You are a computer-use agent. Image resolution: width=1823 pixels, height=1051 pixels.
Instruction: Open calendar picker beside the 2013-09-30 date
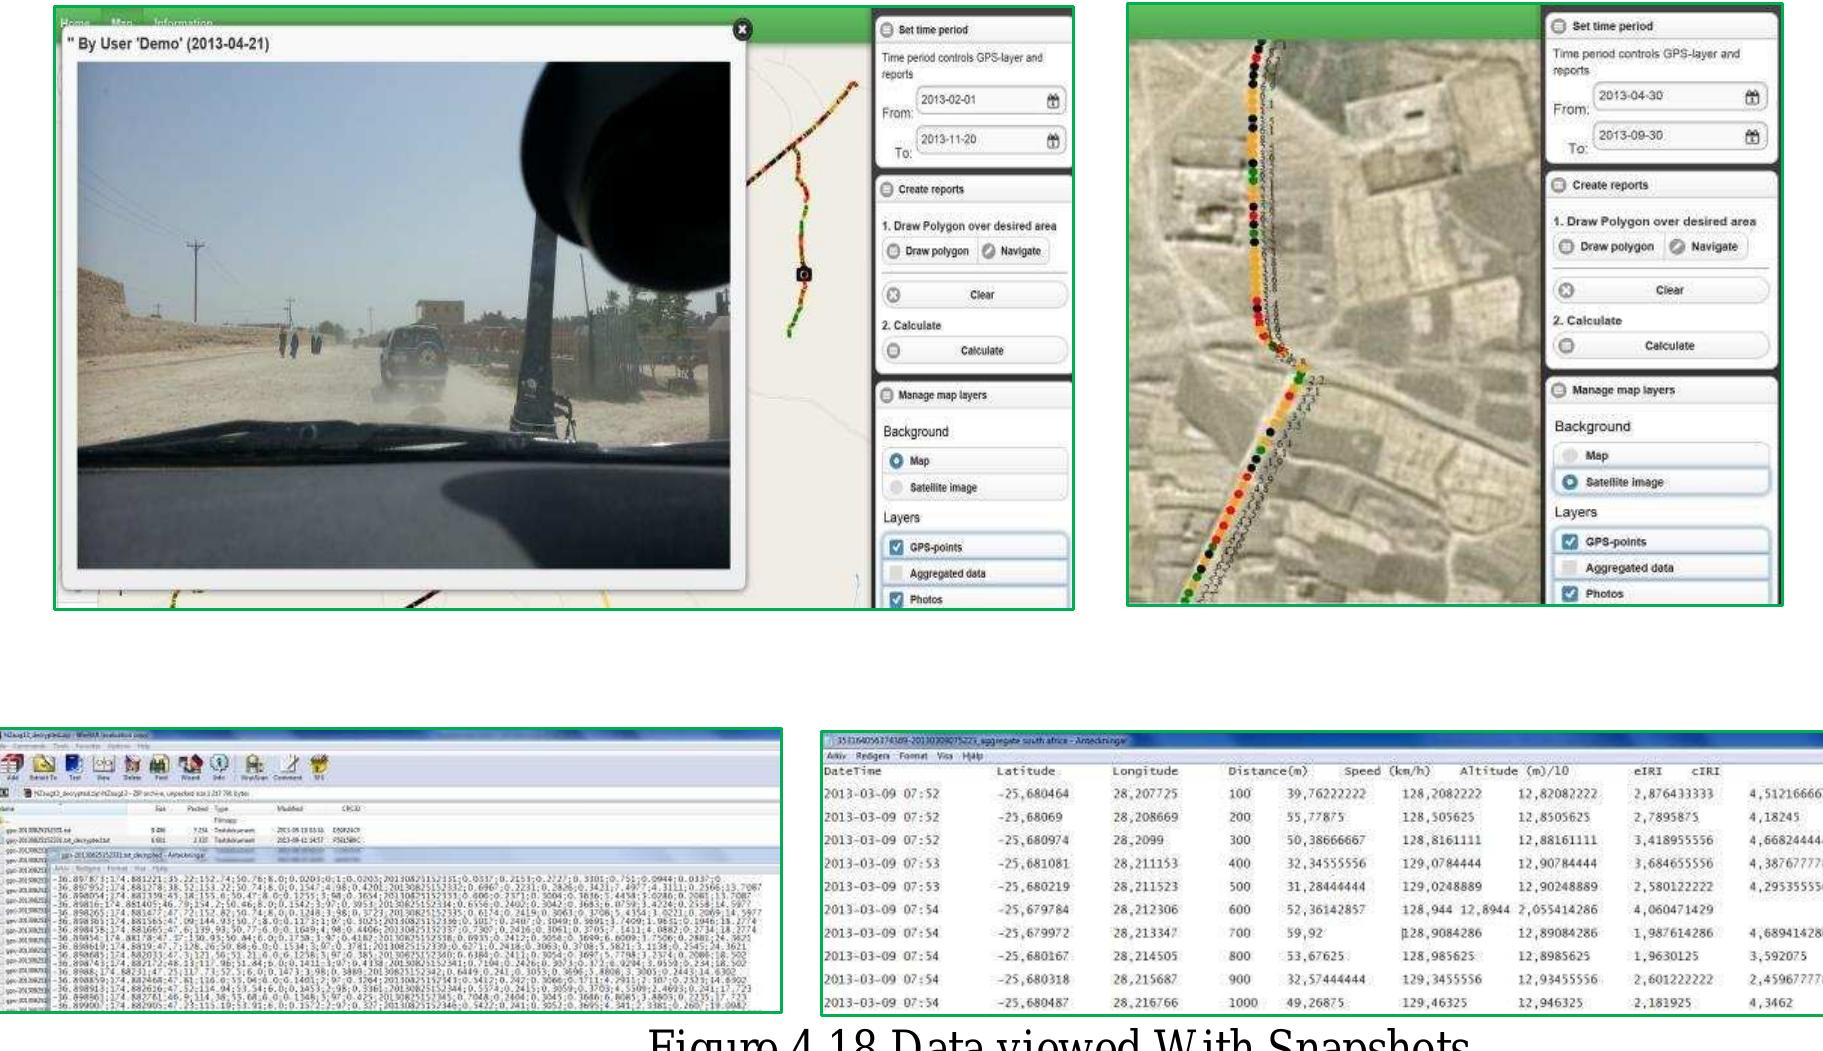[x=1752, y=137]
